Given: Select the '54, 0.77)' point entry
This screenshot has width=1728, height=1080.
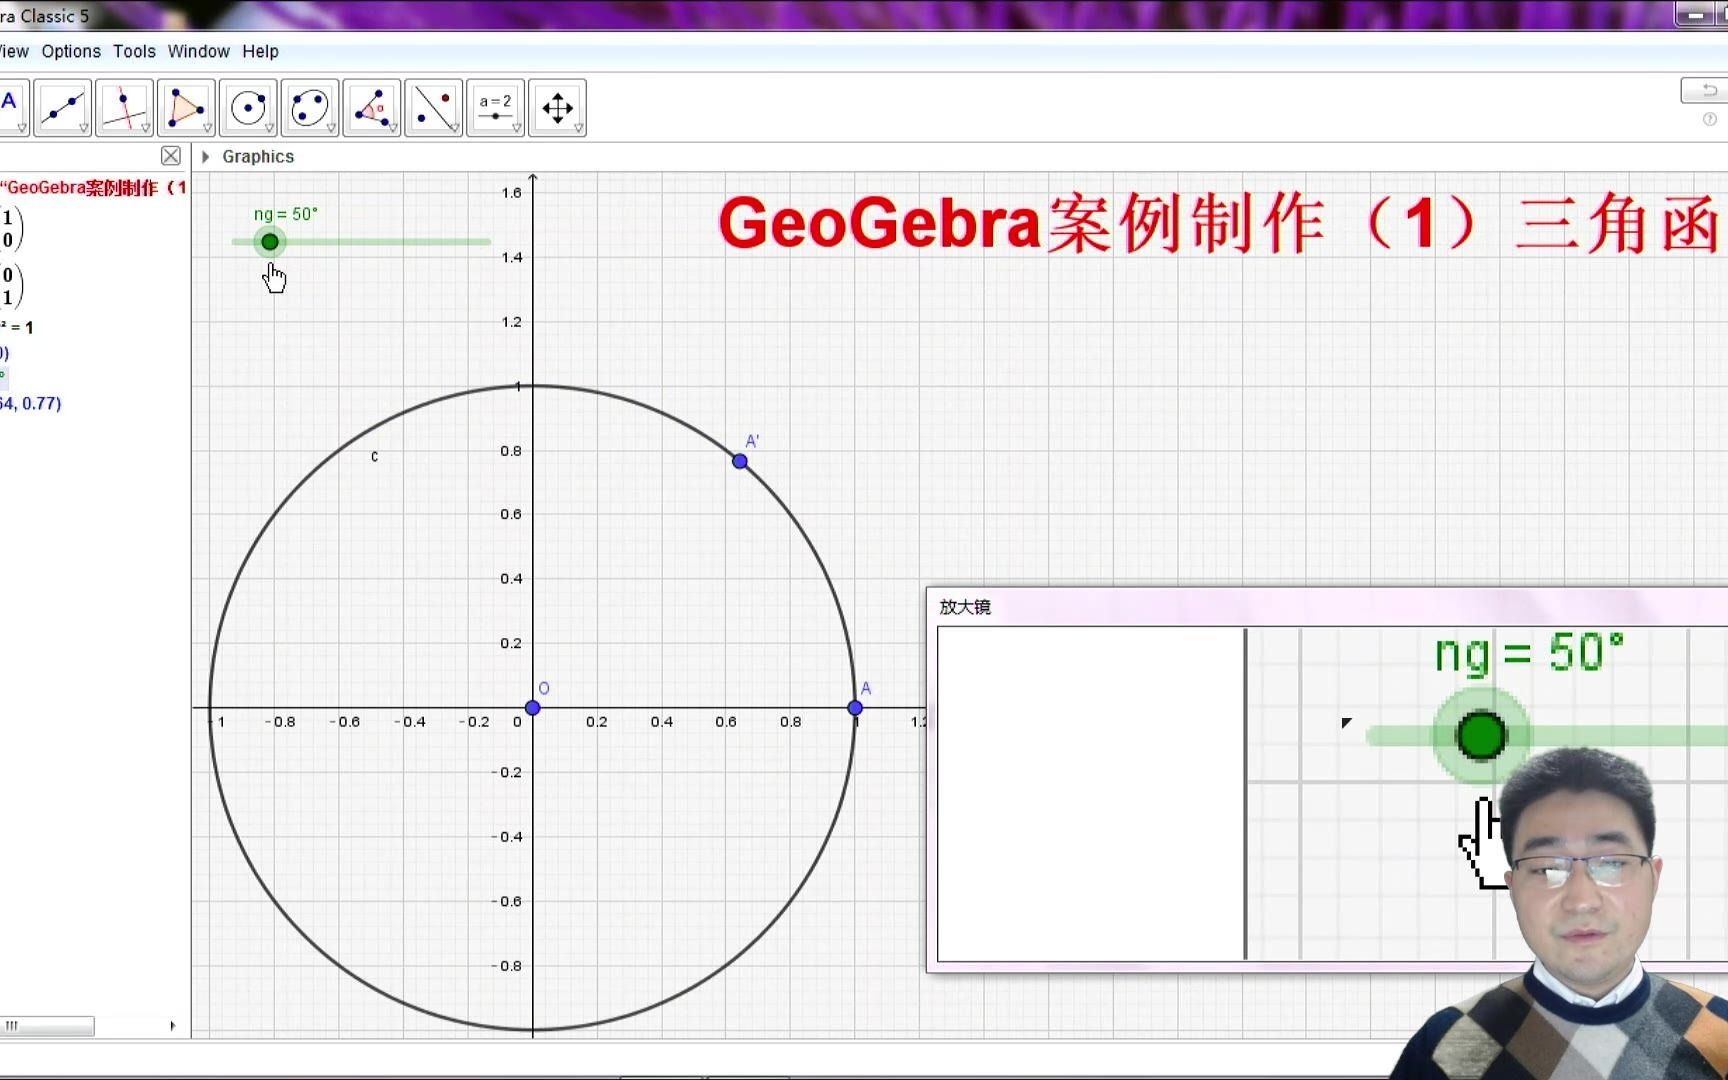Looking at the screenshot, I should [x=31, y=403].
